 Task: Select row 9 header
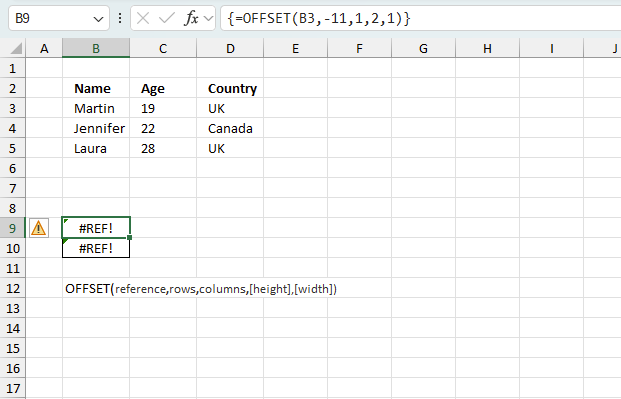click(x=13, y=228)
